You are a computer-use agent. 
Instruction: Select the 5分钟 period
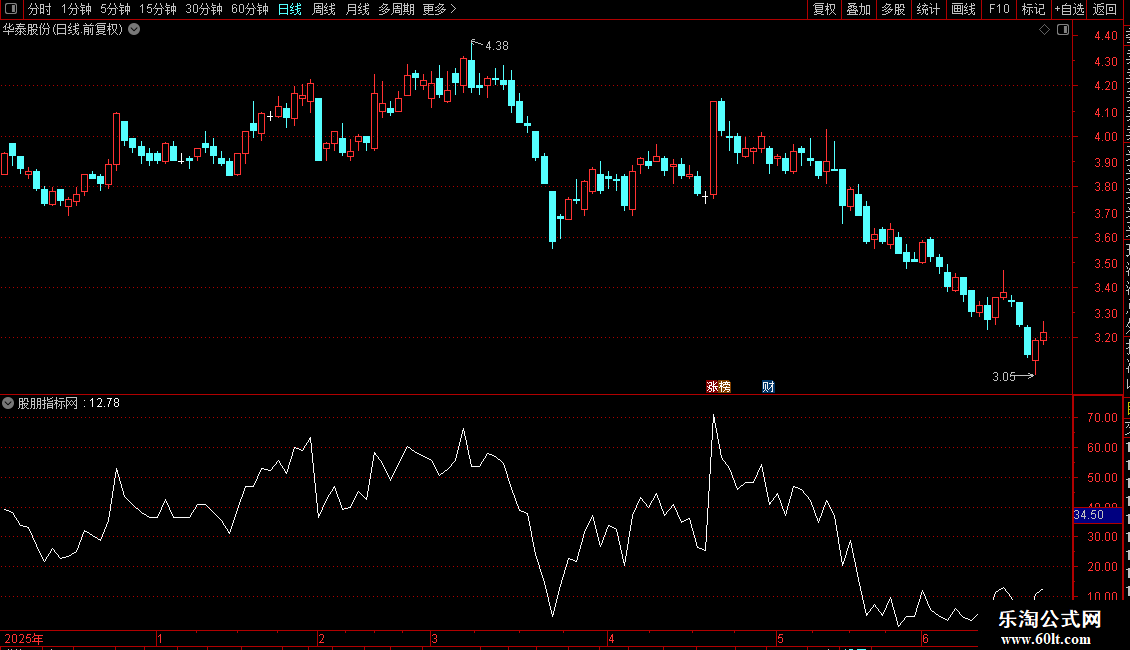[x=115, y=9]
